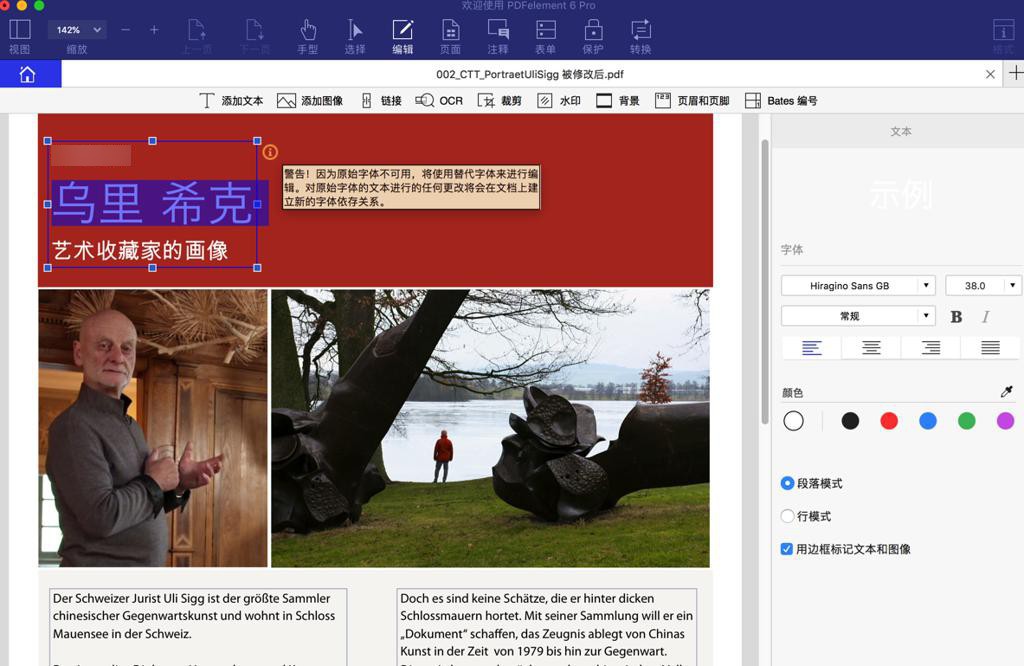Select Line mode radio button
This screenshot has height=666, width=1024.
click(x=787, y=516)
